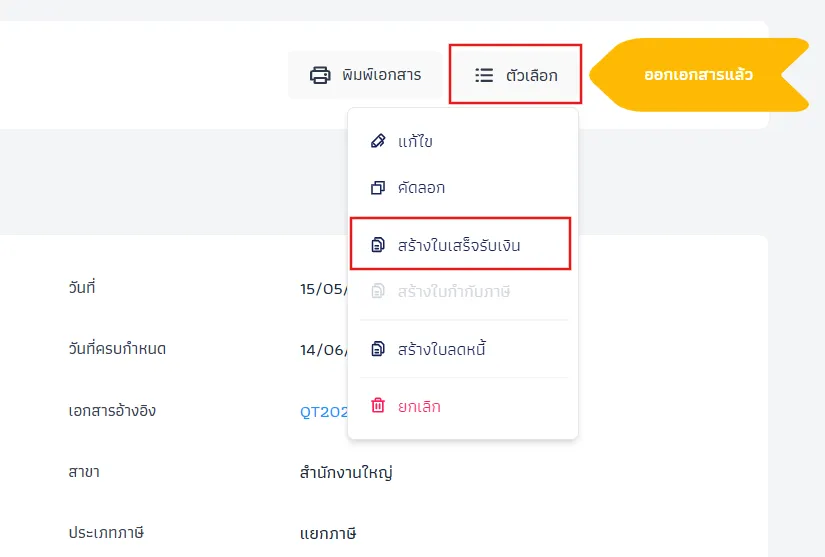Choose คัดลอก from the options menu
Image resolution: width=825 pixels, height=557 pixels.
pos(463,188)
